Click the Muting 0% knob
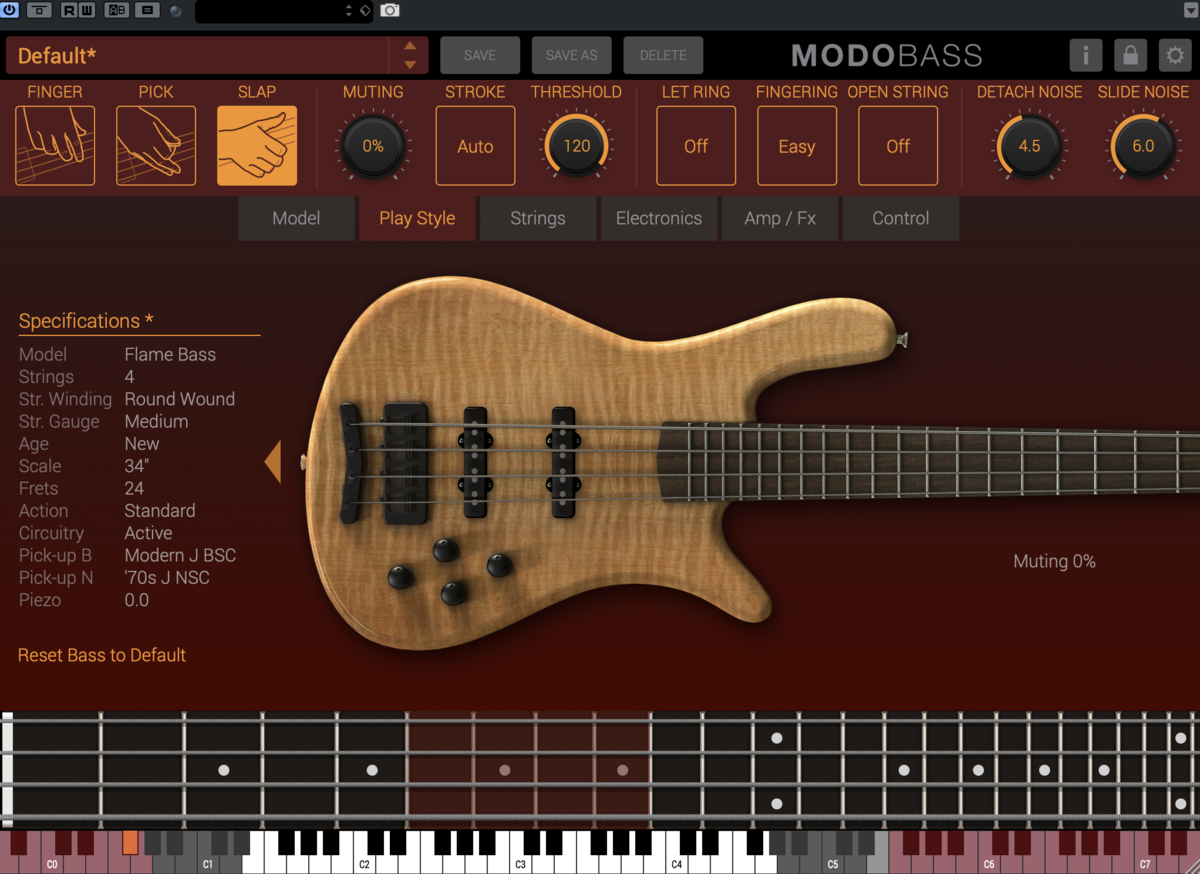This screenshot has width=1200, height=874. coord(373,146)
